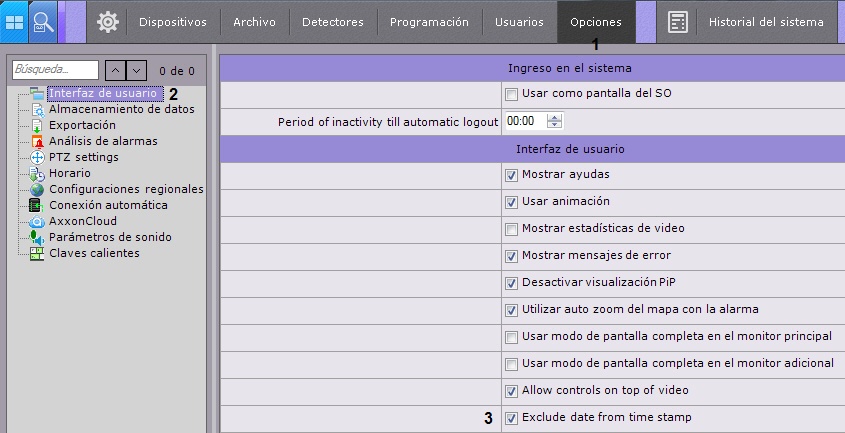Jump to next search result arrow

[x=137, y=70]
